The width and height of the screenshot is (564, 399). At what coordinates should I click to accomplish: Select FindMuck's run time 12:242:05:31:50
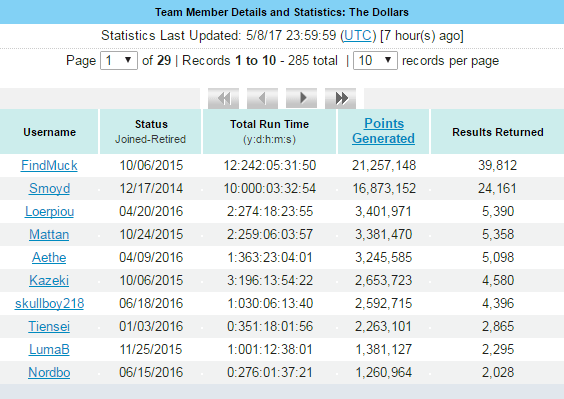pos(270,166)
